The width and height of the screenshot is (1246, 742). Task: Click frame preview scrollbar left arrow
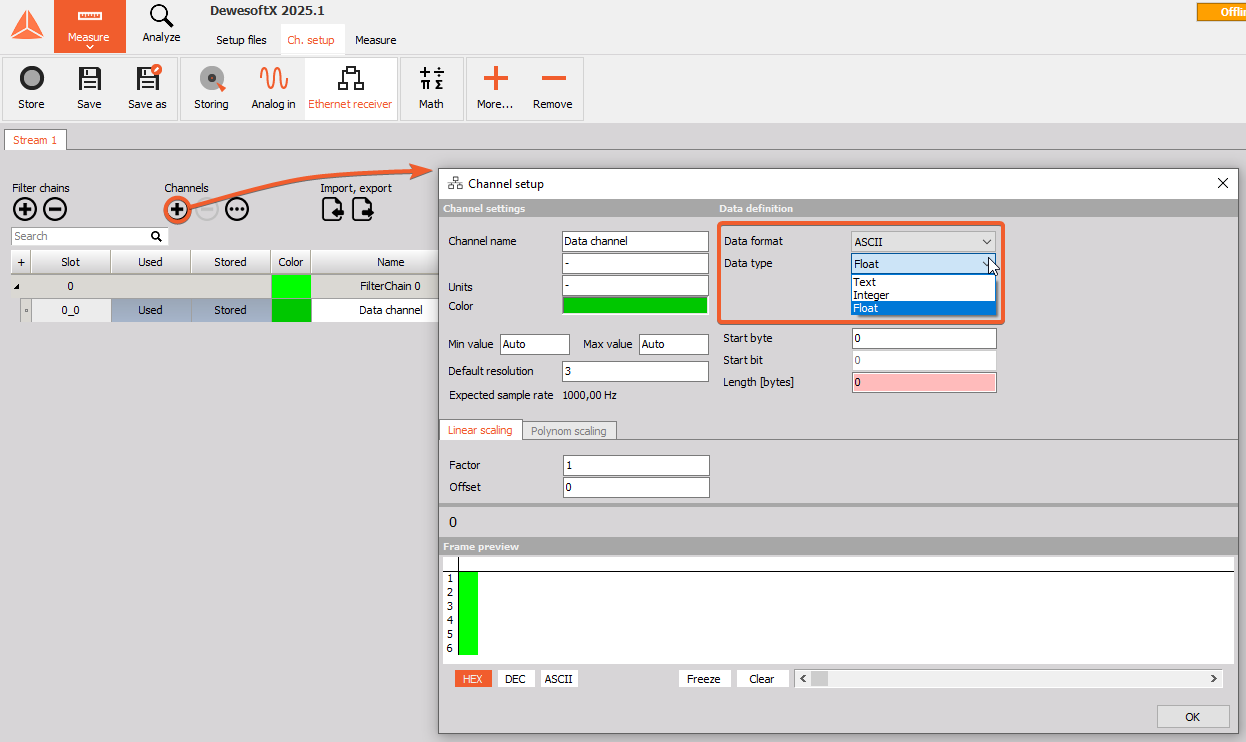tap(803, 679)
